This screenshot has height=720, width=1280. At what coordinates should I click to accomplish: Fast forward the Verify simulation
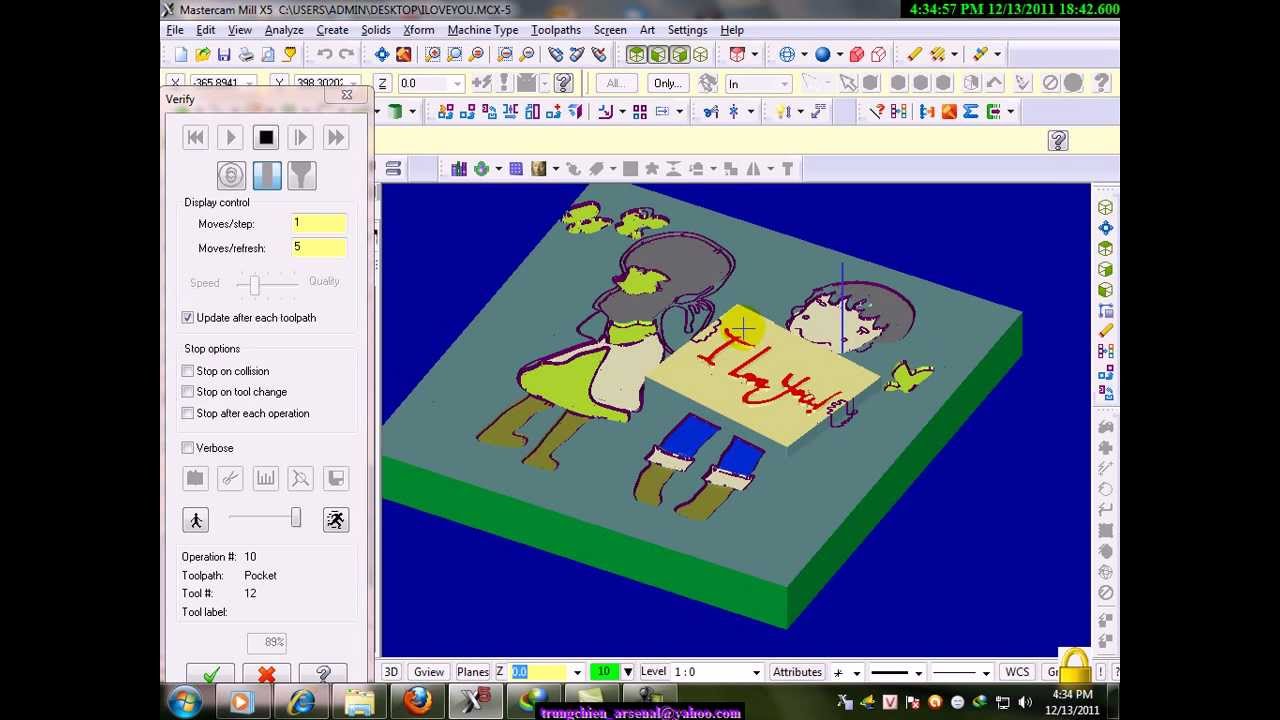click(x=336, y=138)
